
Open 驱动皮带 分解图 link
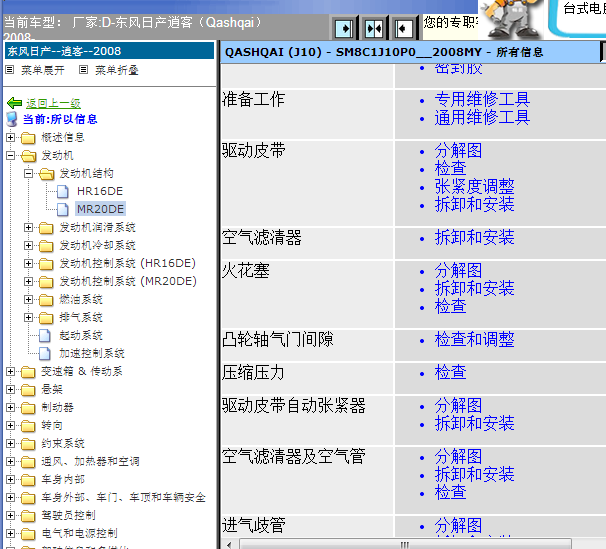click(x=458, y=151)
